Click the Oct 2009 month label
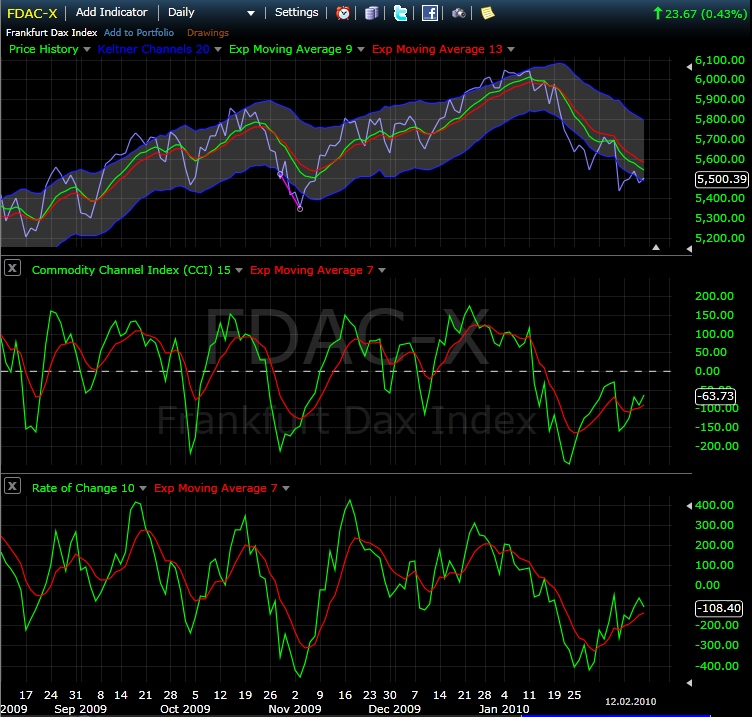This screenshot has height=717, width=752. (185, 709)
